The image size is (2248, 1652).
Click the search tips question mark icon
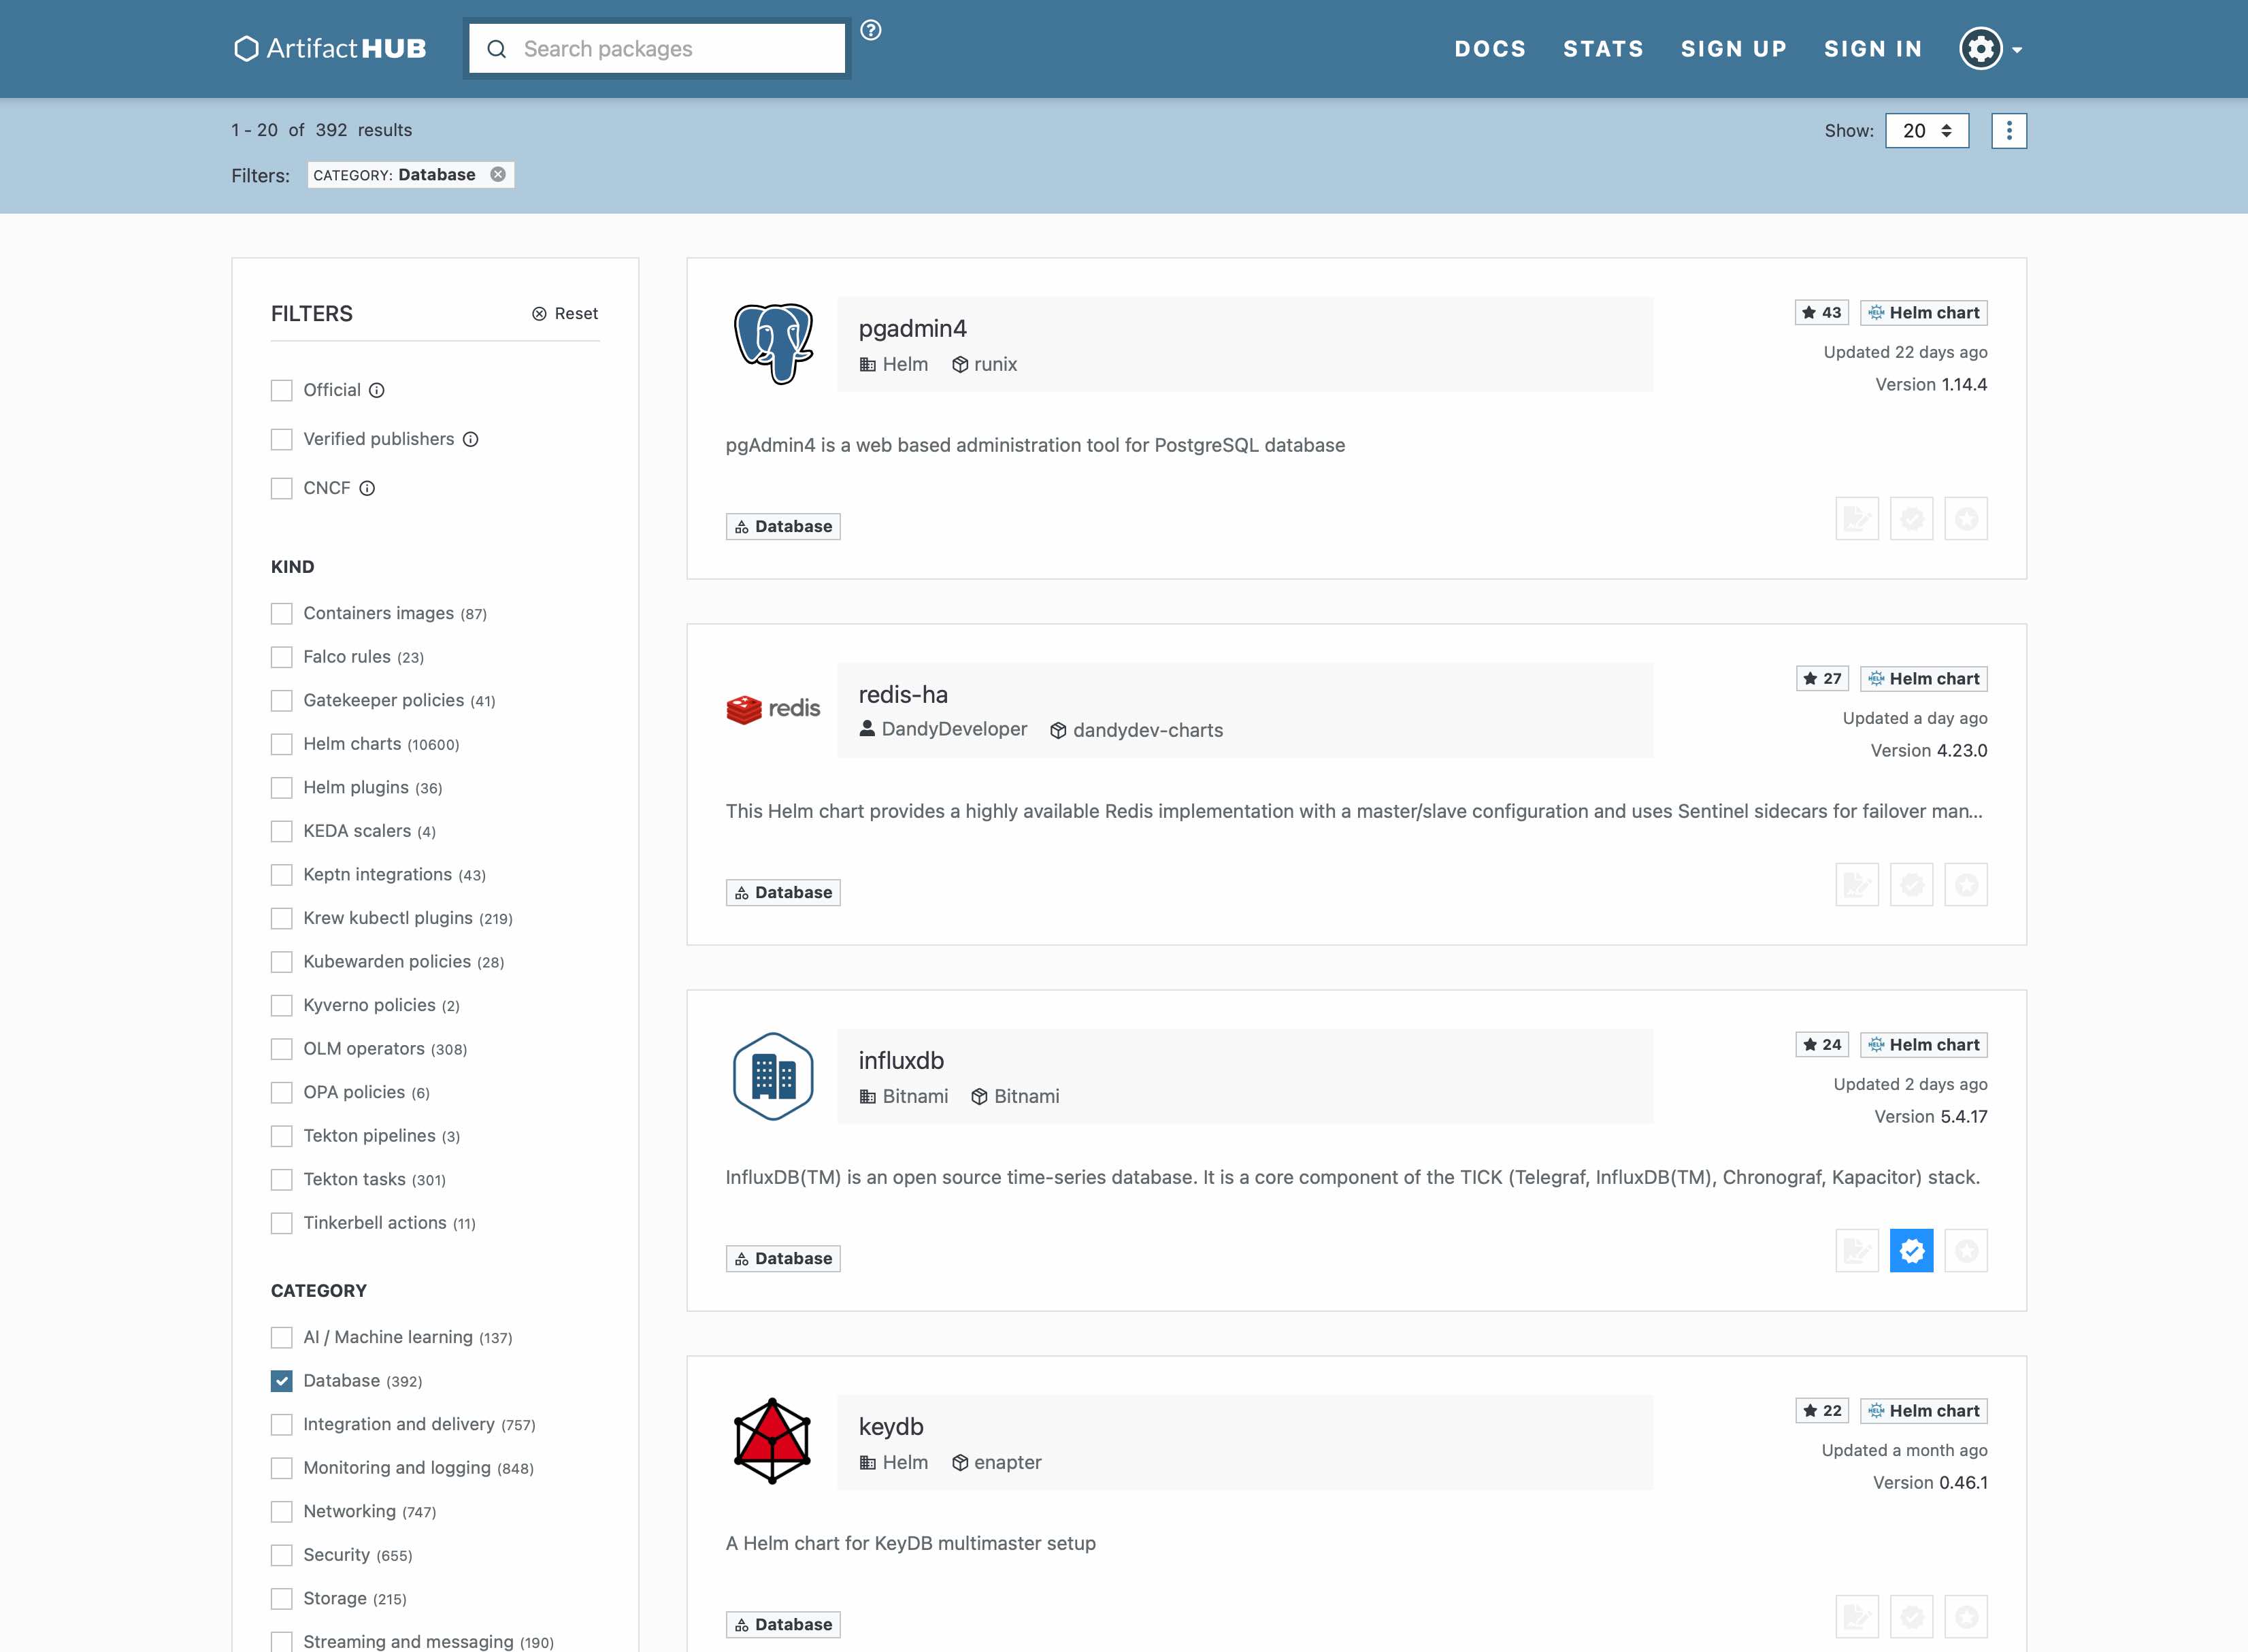click(871, 30)
